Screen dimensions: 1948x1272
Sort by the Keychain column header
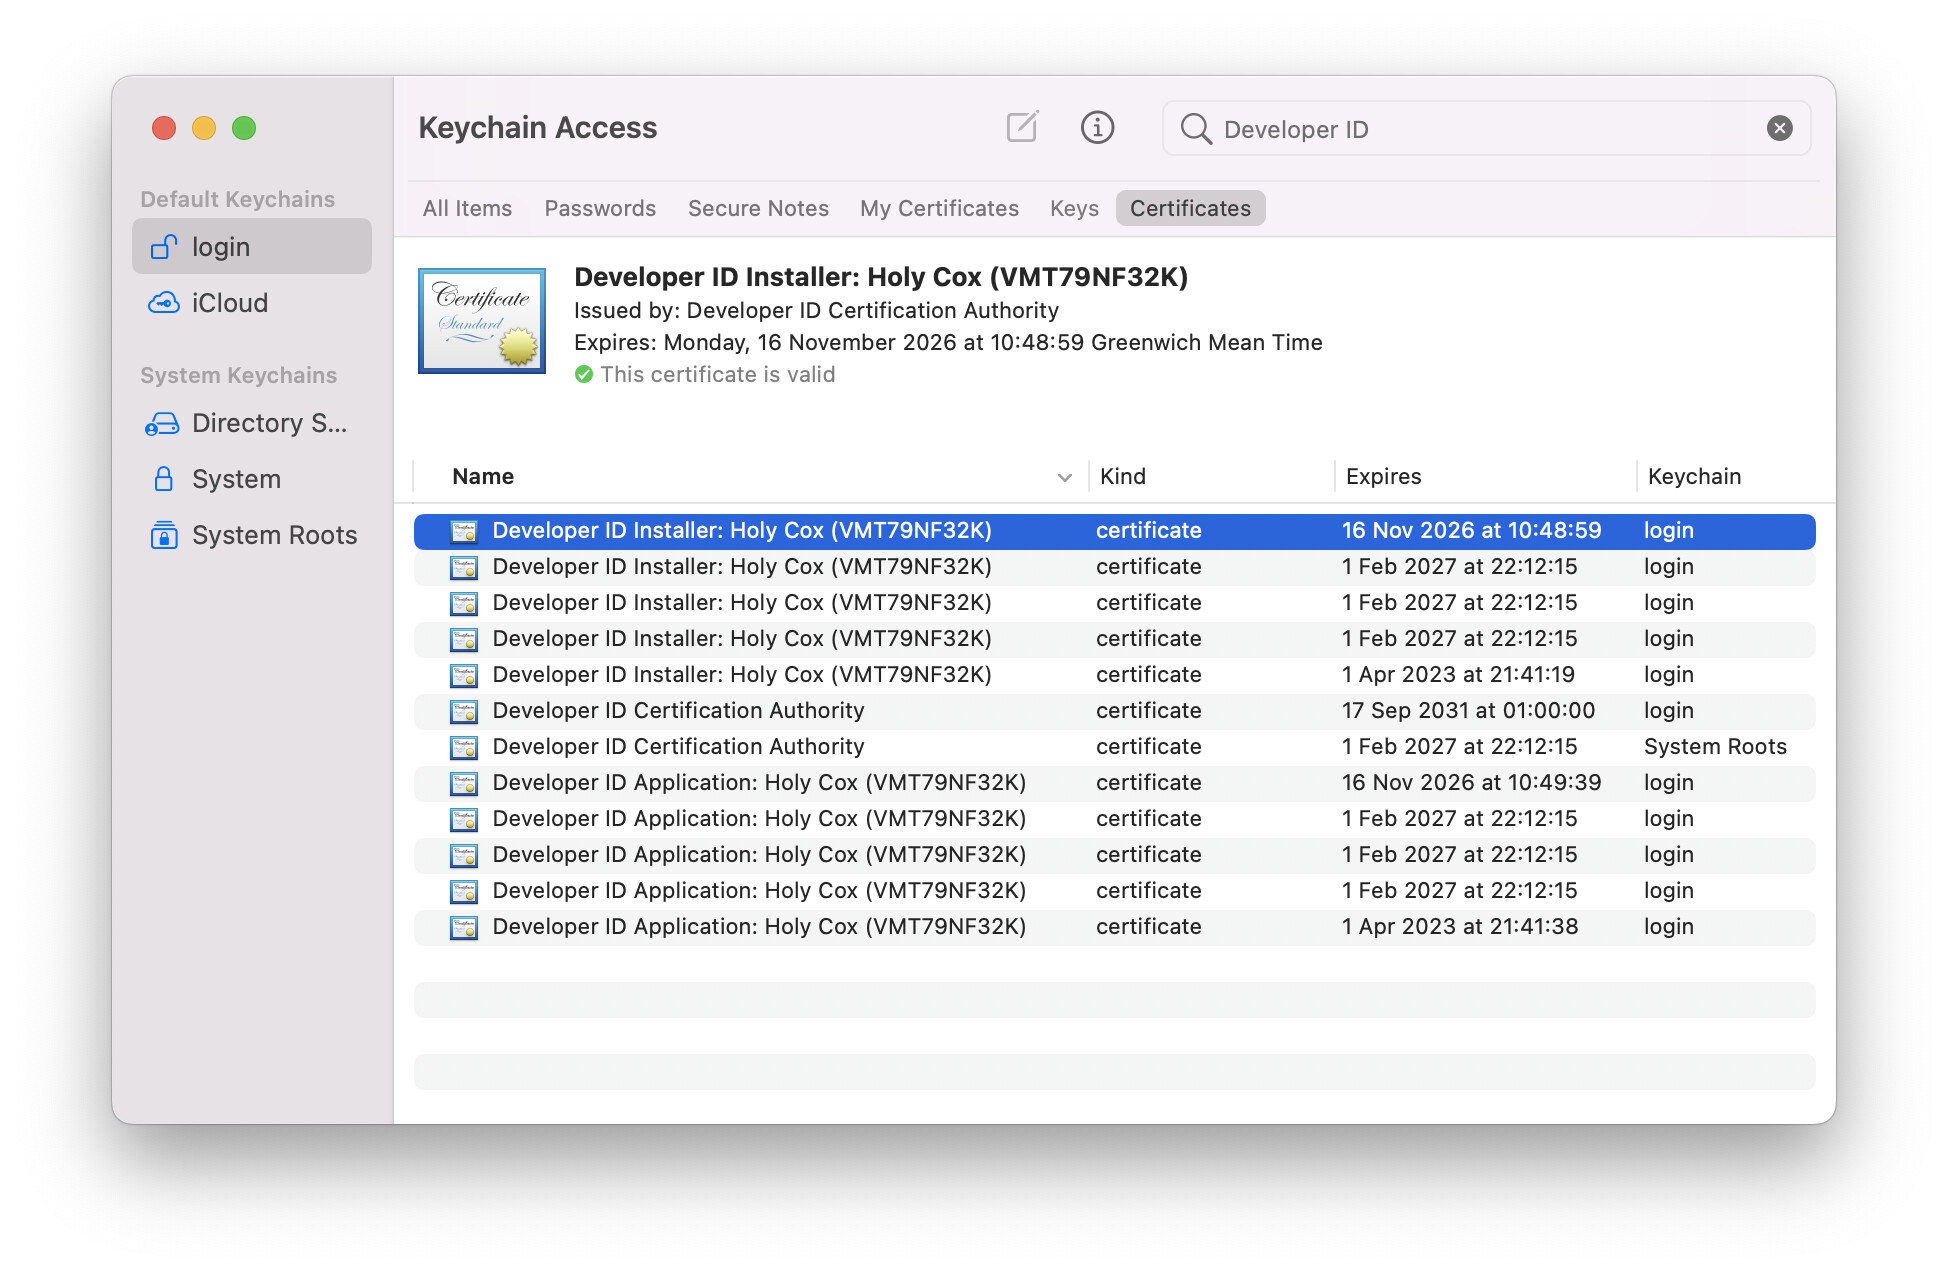1694,477
